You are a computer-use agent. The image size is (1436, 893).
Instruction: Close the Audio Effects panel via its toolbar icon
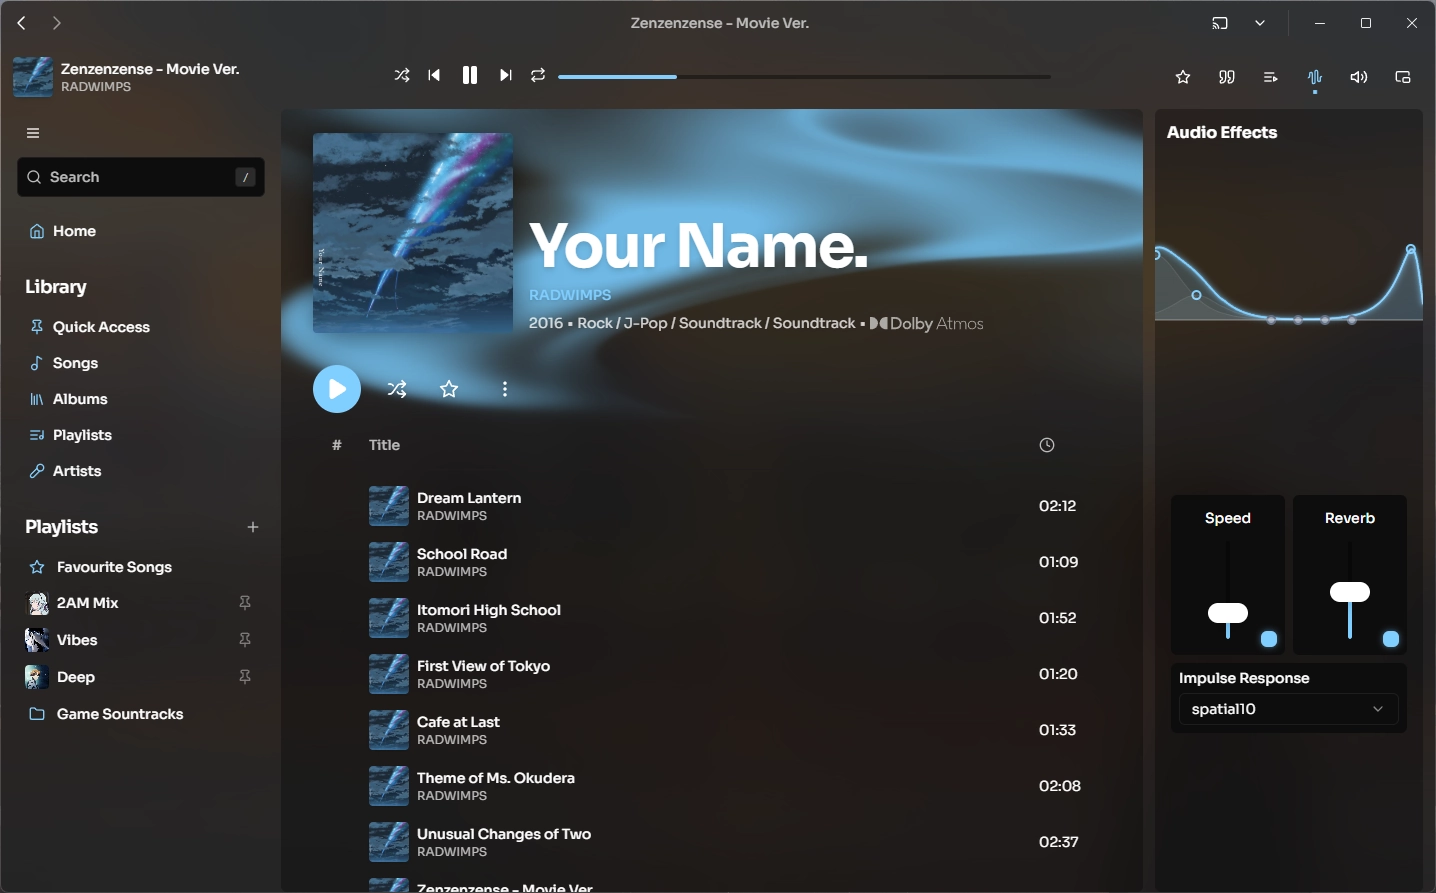(1315, 77)
